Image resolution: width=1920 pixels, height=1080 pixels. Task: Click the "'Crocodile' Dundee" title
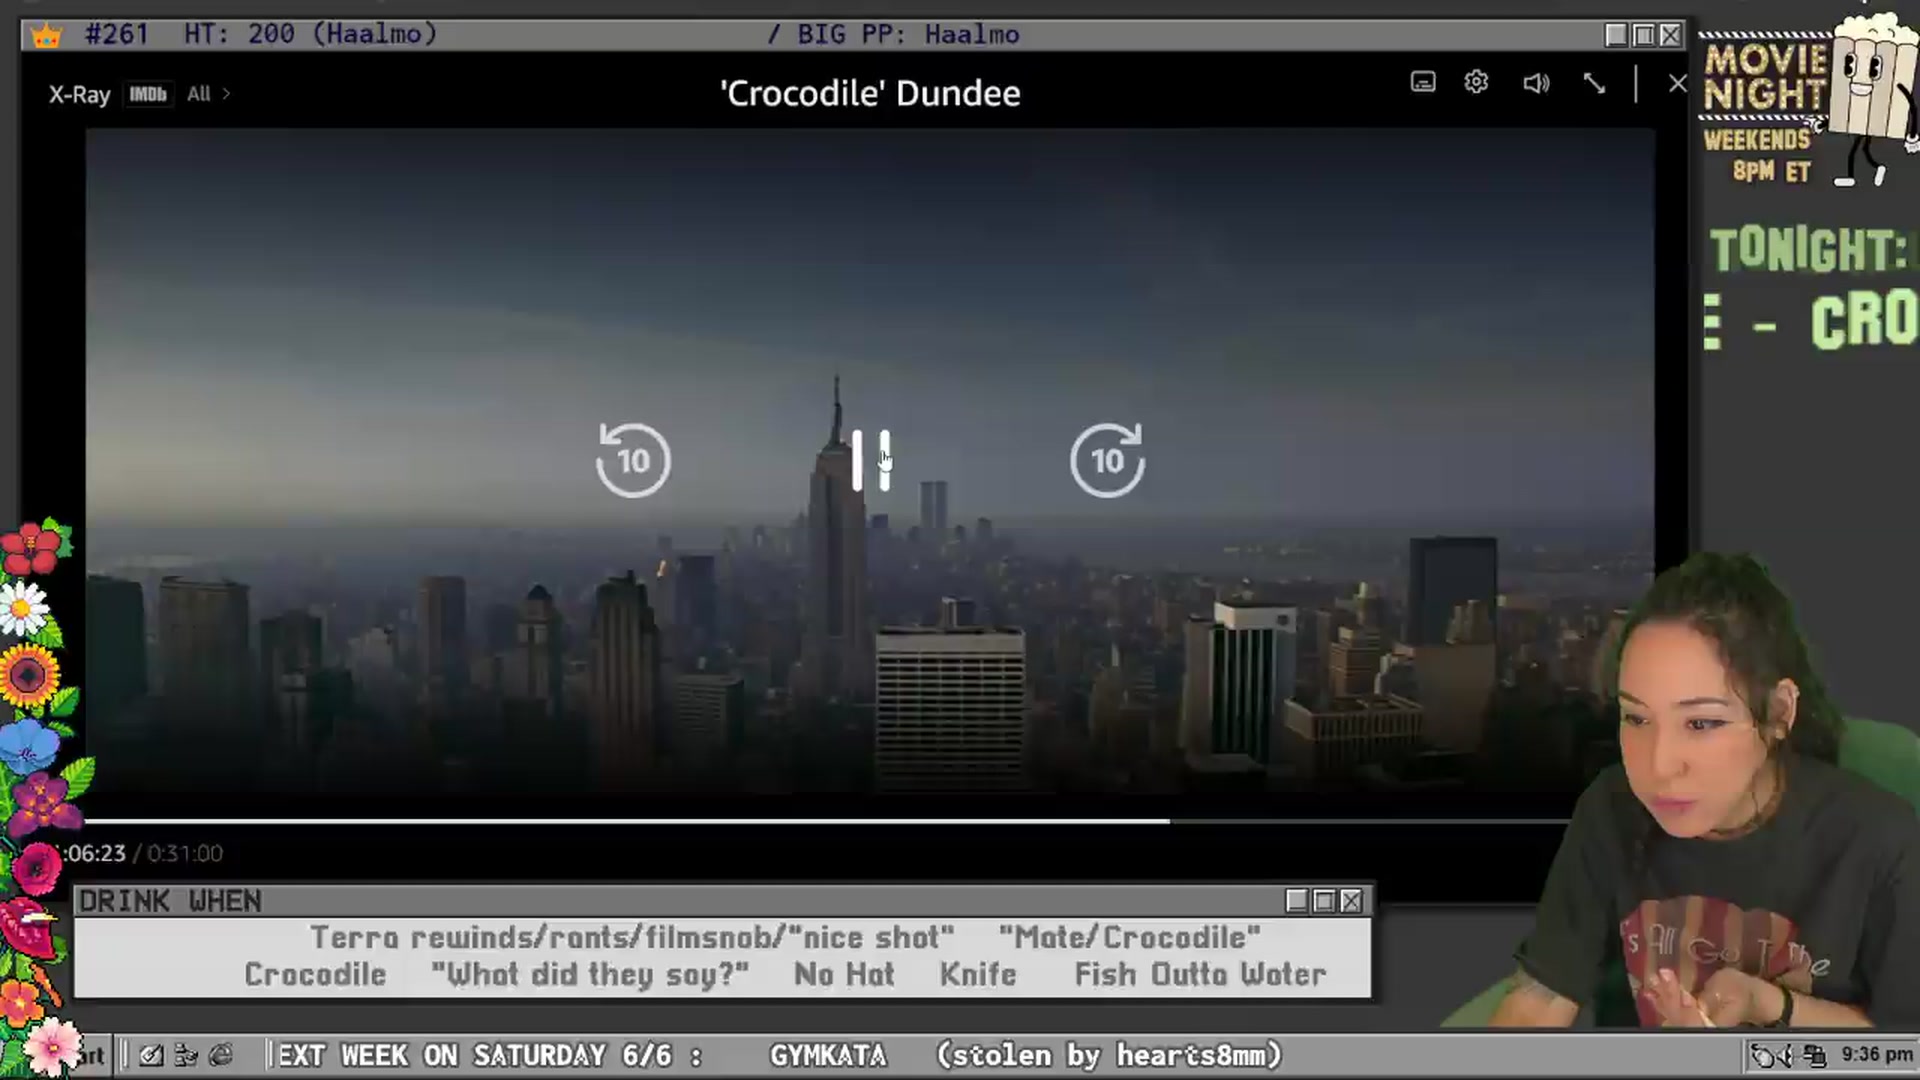(x=870, y=93)
